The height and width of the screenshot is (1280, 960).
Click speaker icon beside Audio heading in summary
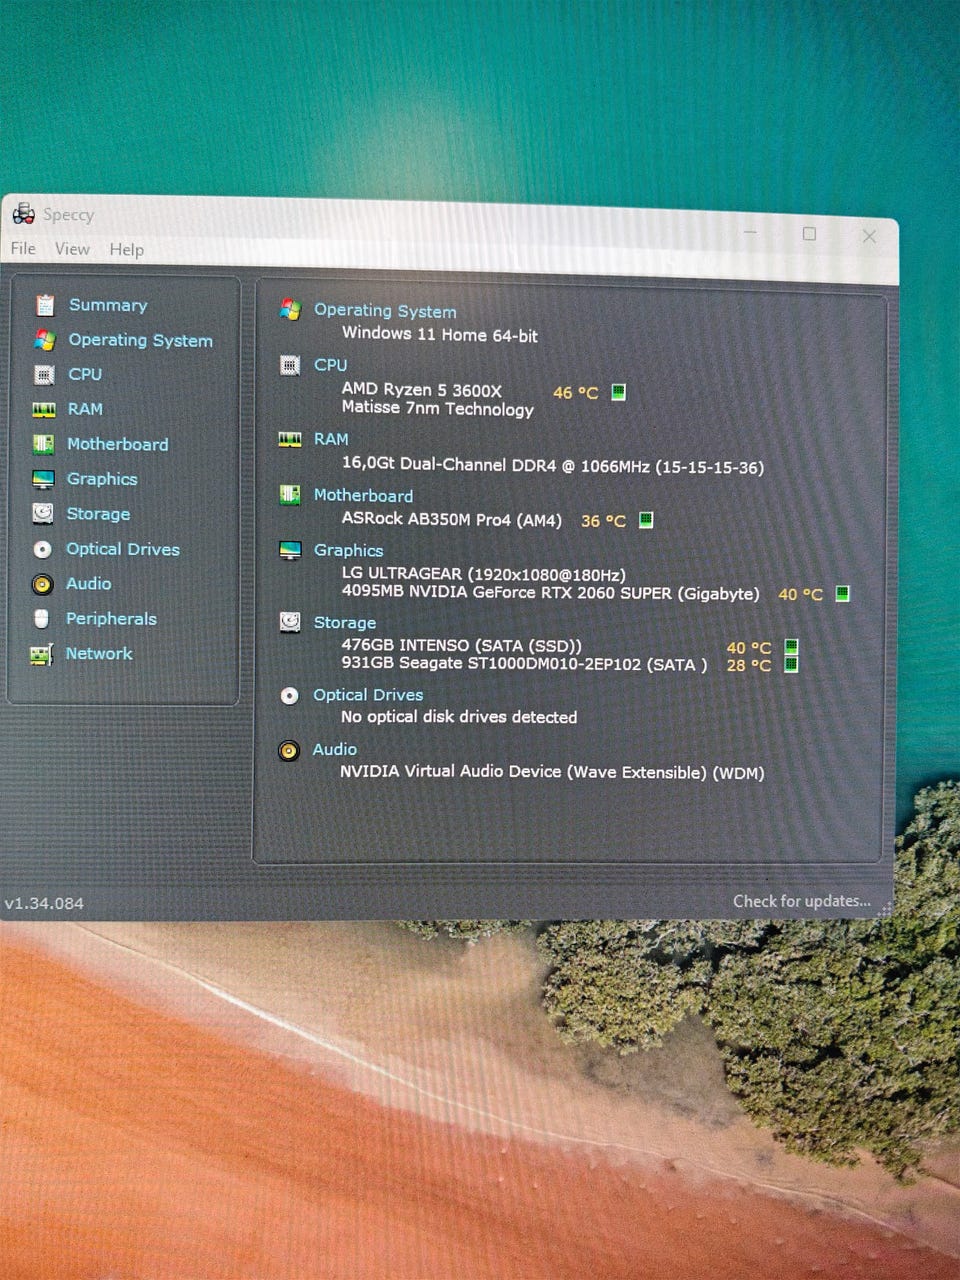289,750
